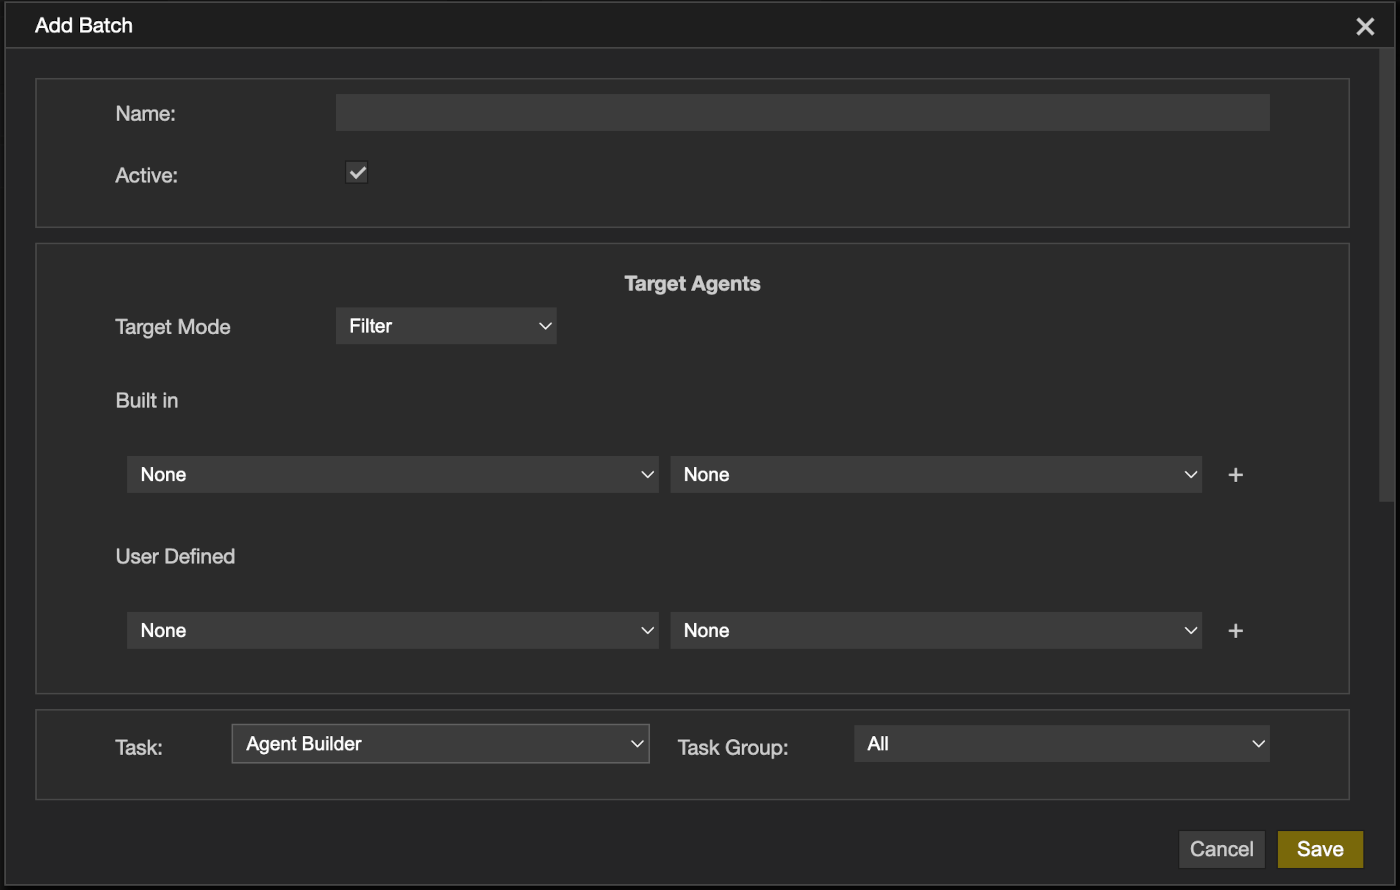Add another User Defined filter row
Screen dimensions: 1400x890
1235,631
